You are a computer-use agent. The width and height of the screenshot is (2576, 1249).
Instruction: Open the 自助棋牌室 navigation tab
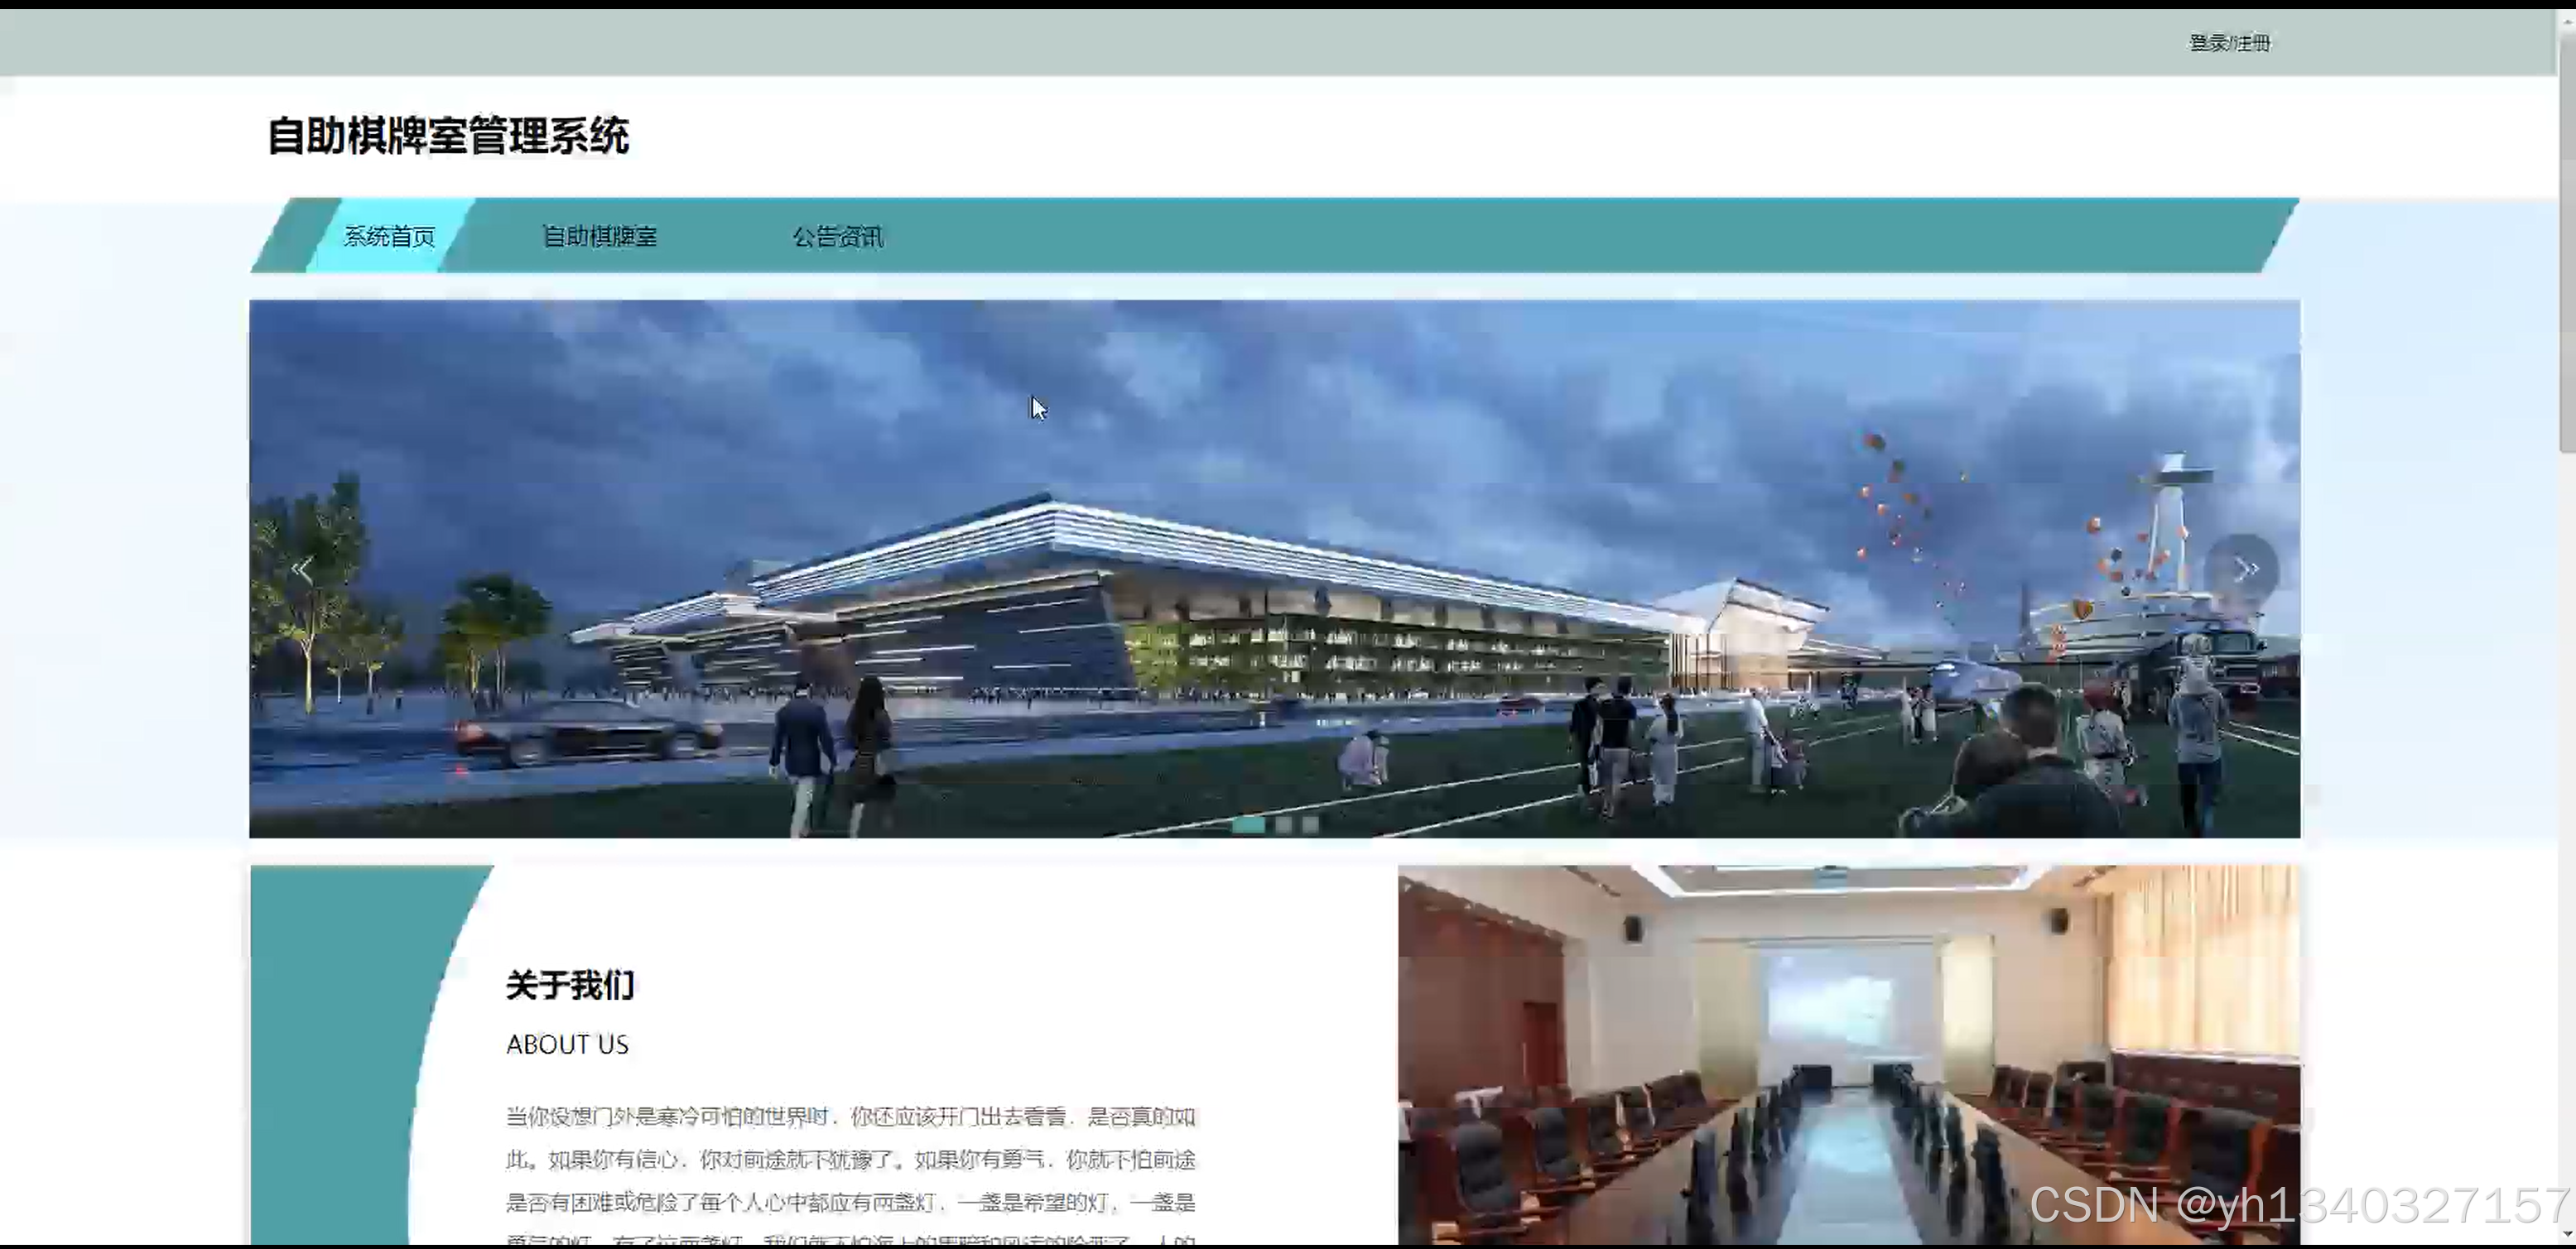pos(599,236)
